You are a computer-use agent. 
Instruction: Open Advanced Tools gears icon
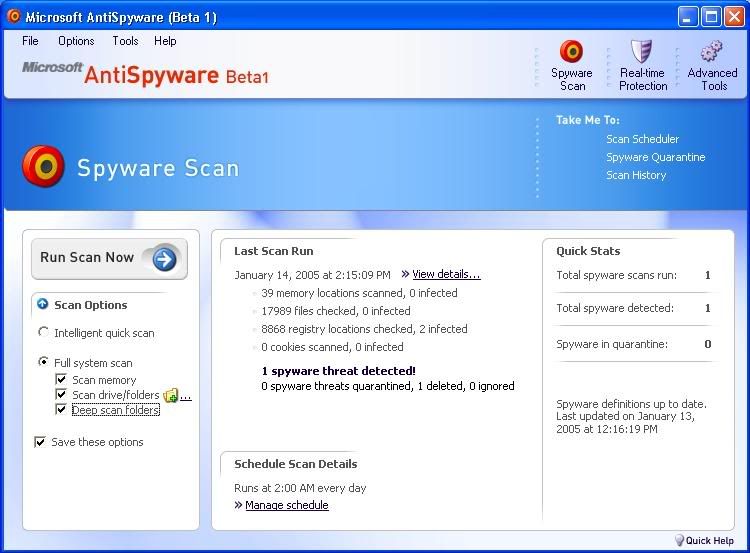[711, 51]
